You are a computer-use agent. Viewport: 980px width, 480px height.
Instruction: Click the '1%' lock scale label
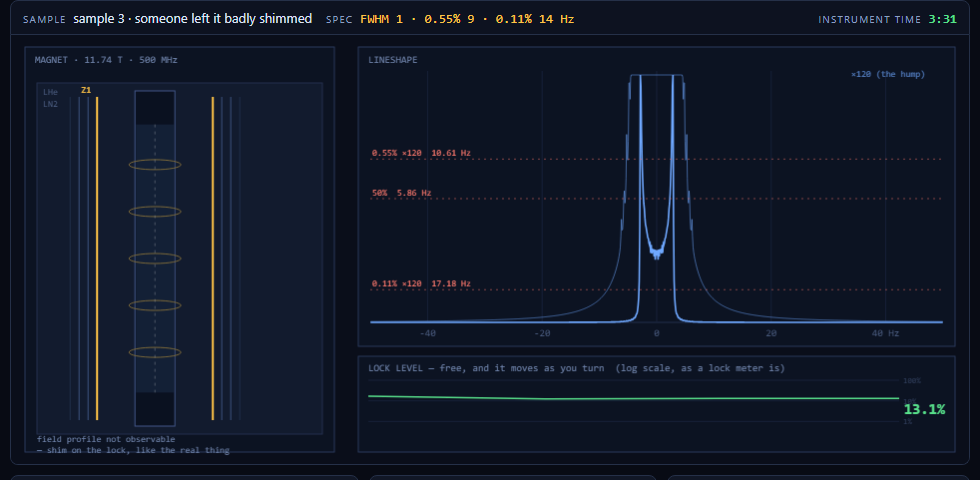908,422
